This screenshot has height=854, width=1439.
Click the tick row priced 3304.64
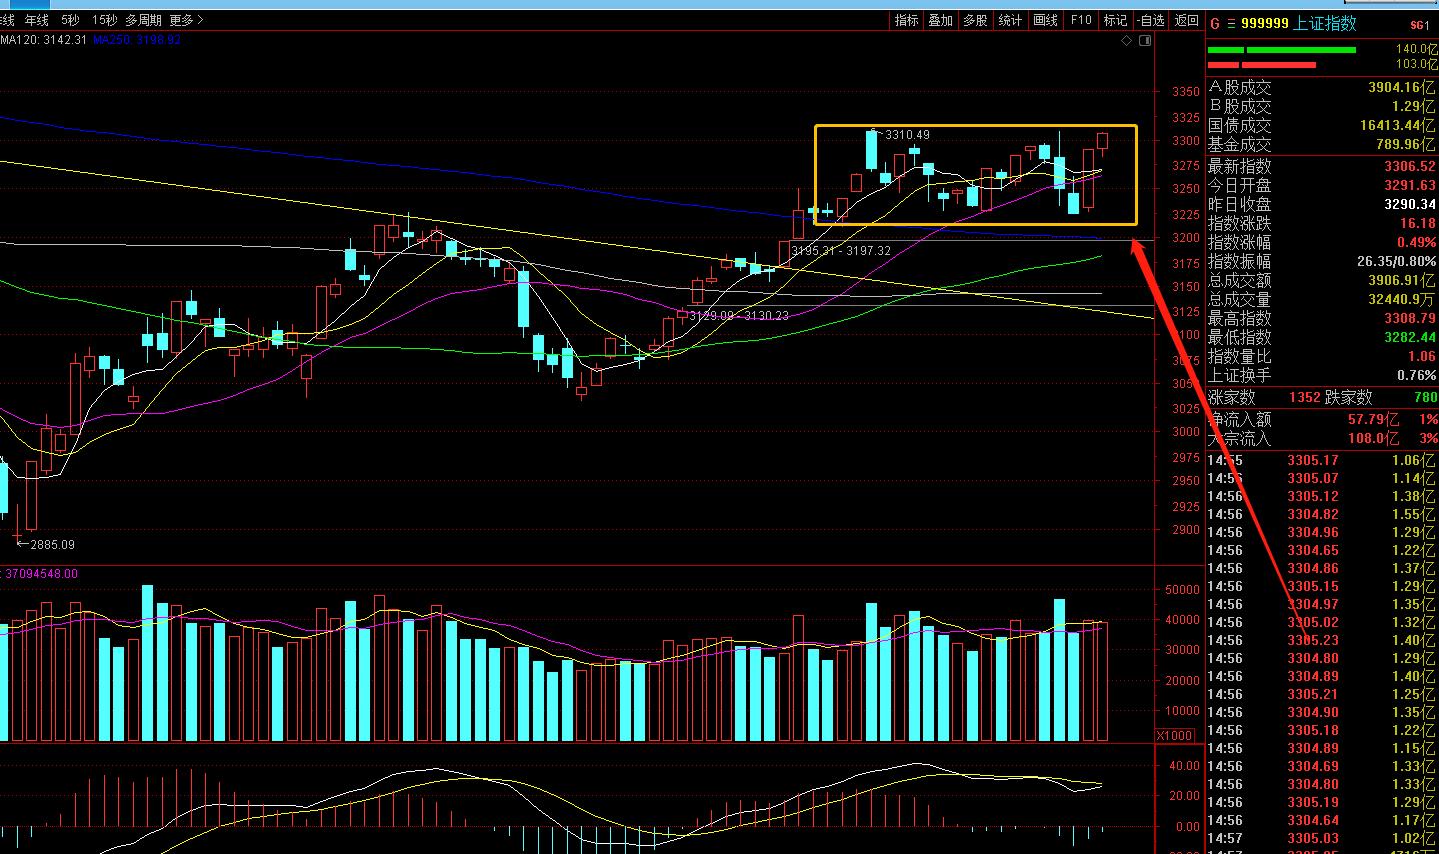[1322, 820]
